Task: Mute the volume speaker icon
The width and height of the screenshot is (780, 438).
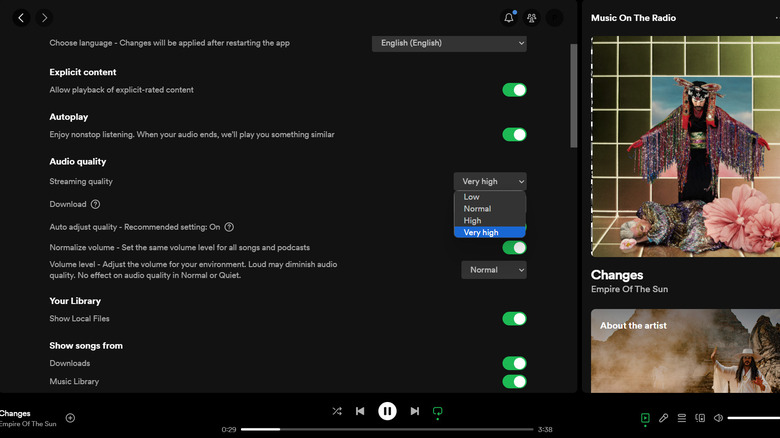Action: click(718, 418)
